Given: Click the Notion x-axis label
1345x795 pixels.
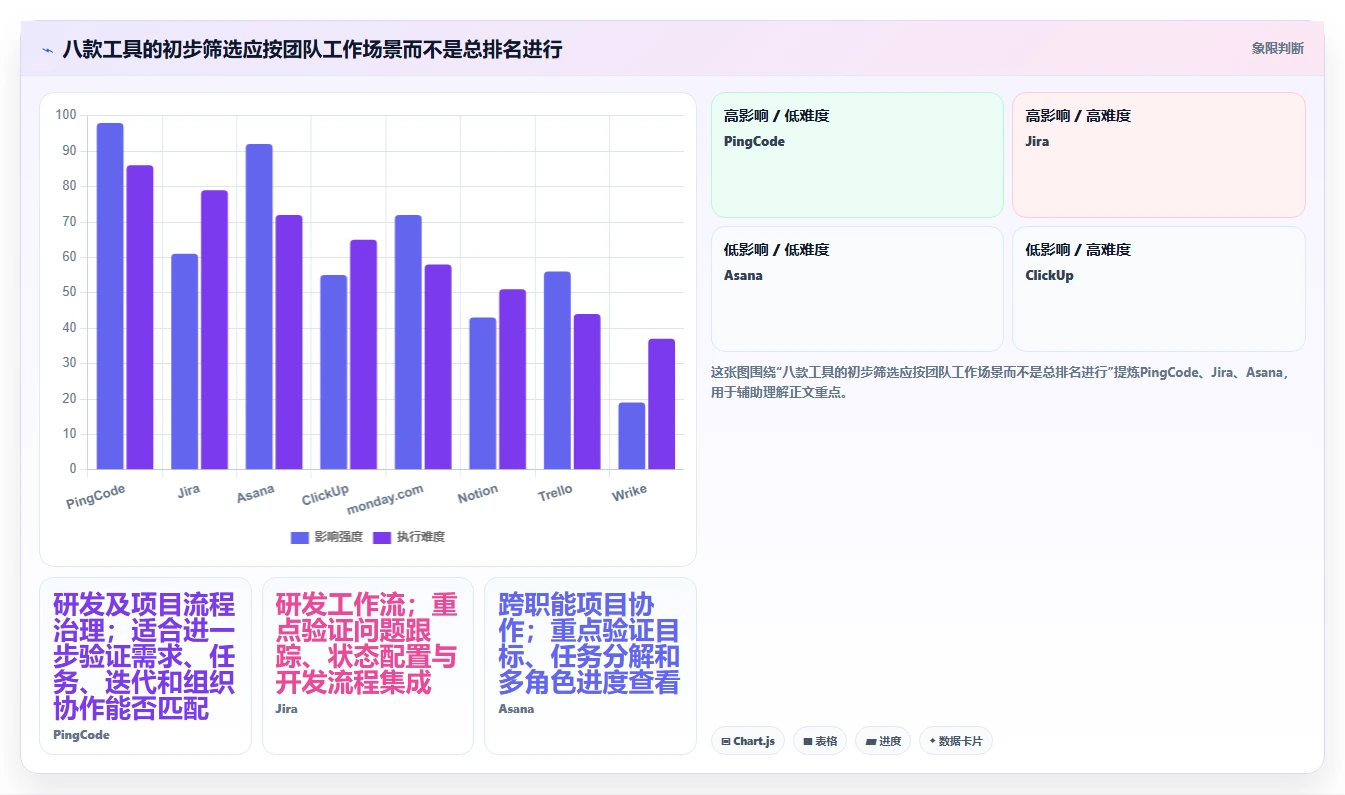Looking at the screenshot, I should pos(478,494).
